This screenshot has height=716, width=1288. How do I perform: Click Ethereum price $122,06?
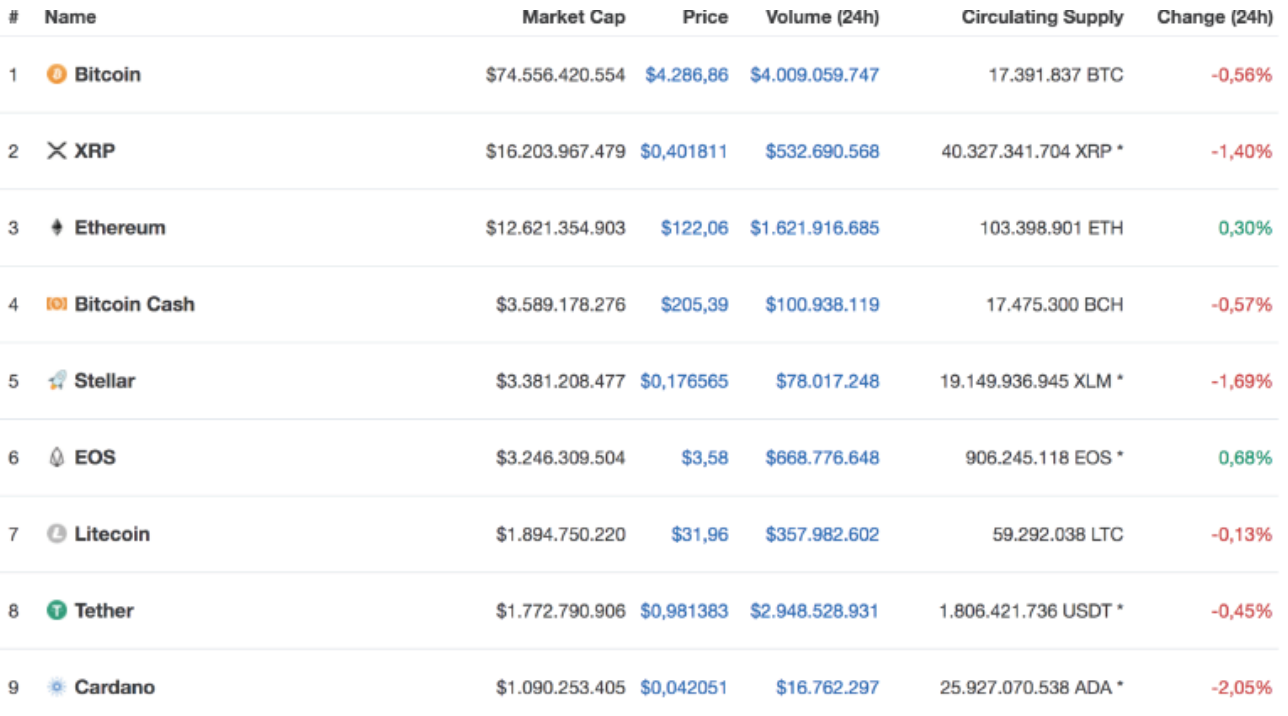coord(694,227)
